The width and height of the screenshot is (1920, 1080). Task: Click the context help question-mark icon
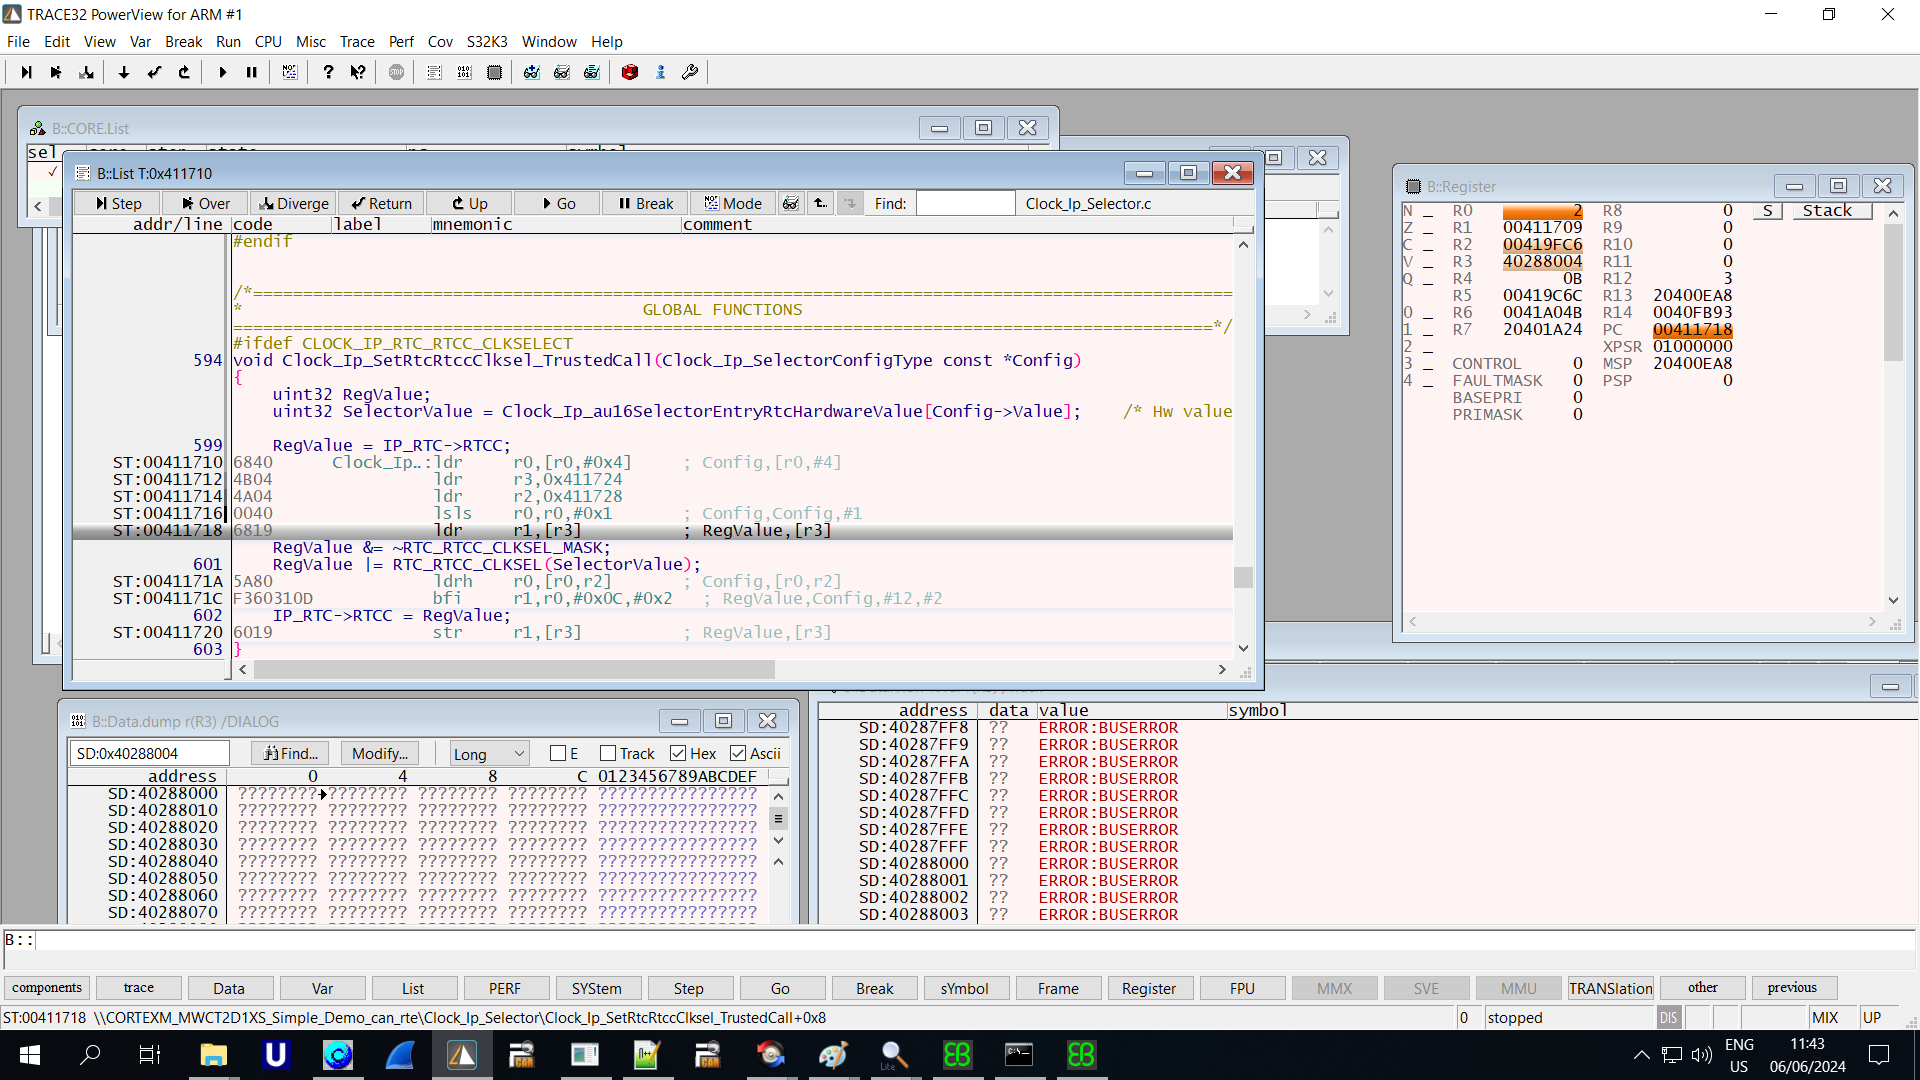[358, 72]
